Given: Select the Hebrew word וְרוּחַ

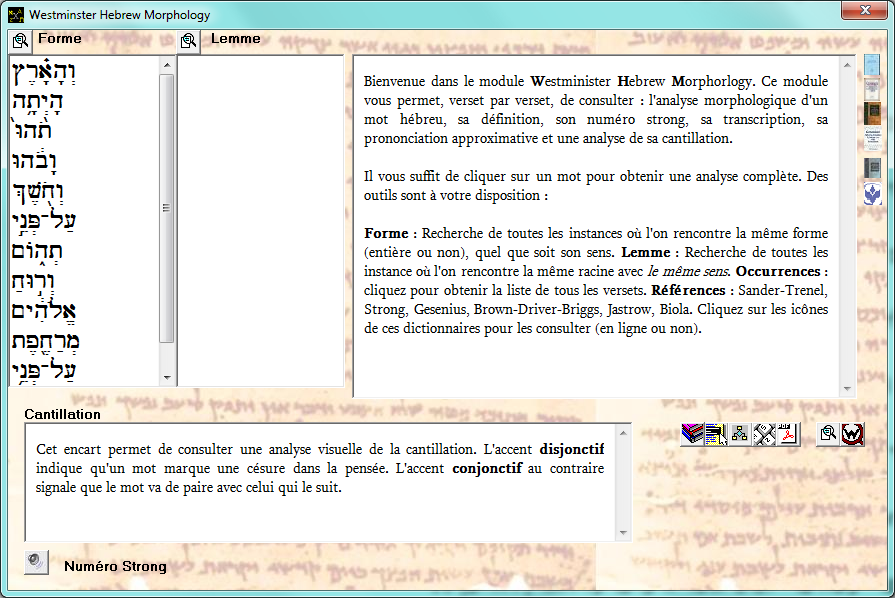Looking at the screenshot, I should point(33,281).
